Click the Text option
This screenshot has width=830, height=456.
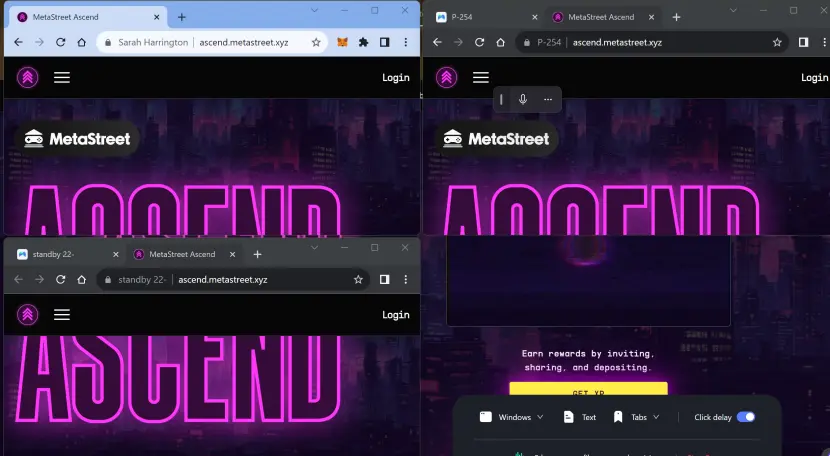coord(580,417)
